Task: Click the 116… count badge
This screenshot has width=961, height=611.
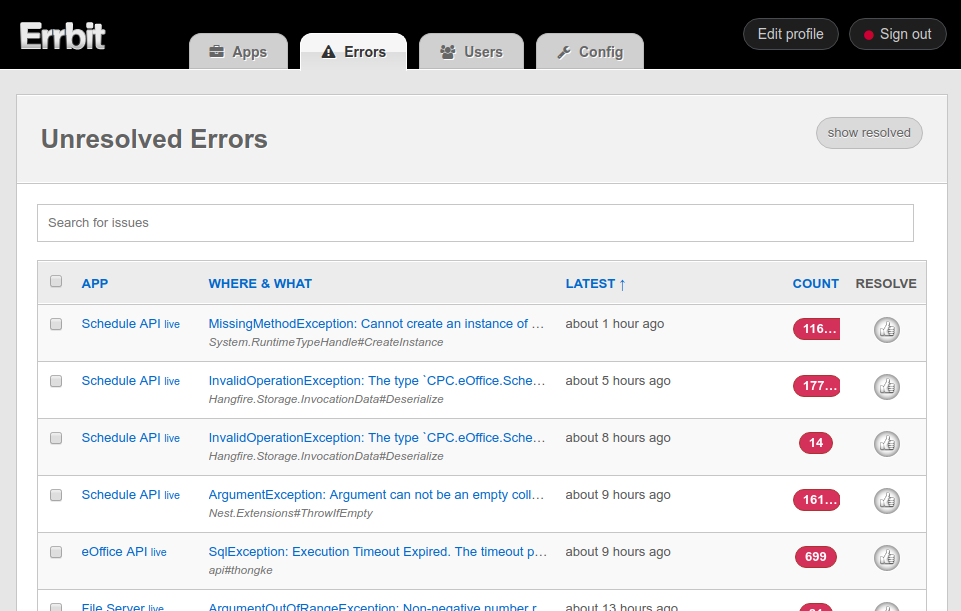Action: pos(816,328)
